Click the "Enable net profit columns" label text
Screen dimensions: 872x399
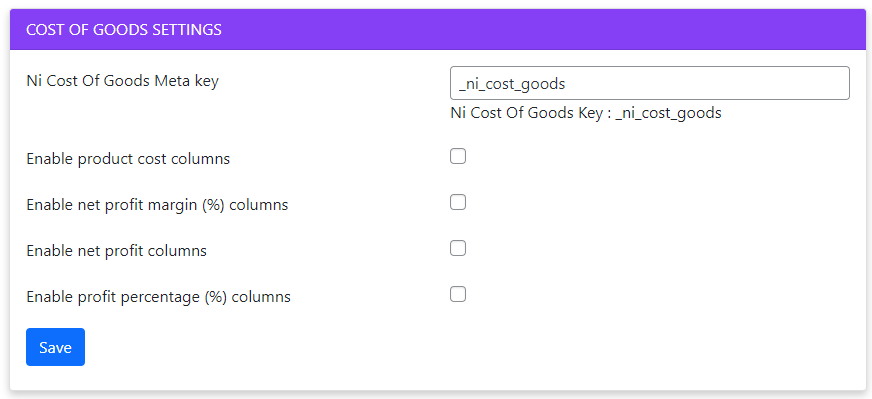(116, 251)
